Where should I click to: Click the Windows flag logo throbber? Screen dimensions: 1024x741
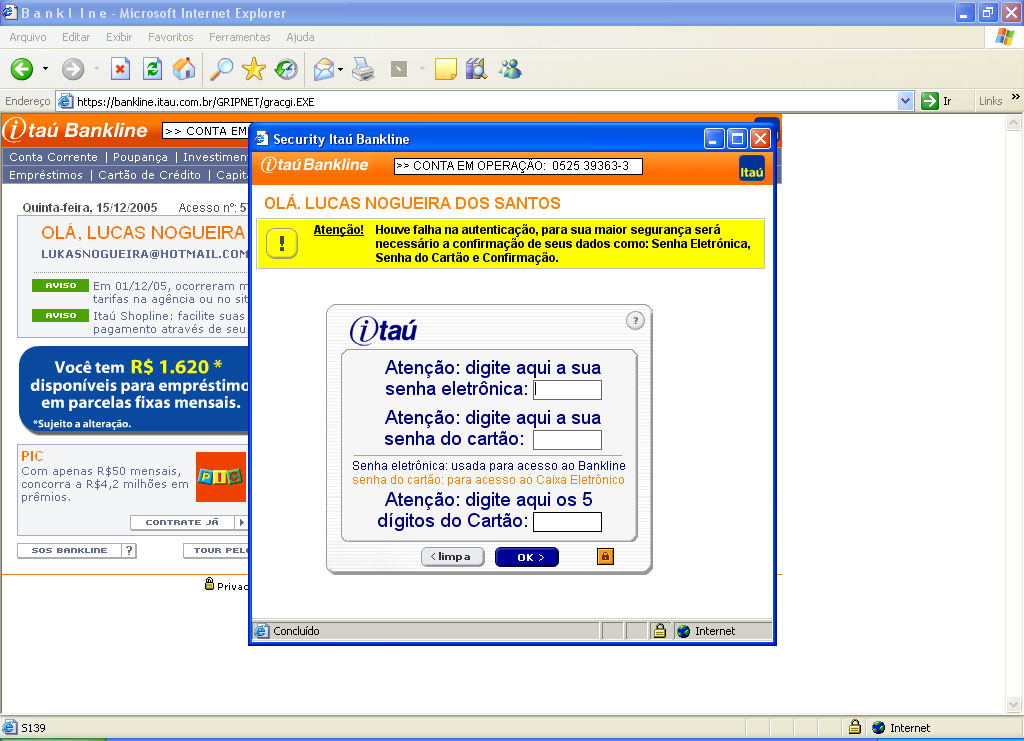click(1004, 37)
